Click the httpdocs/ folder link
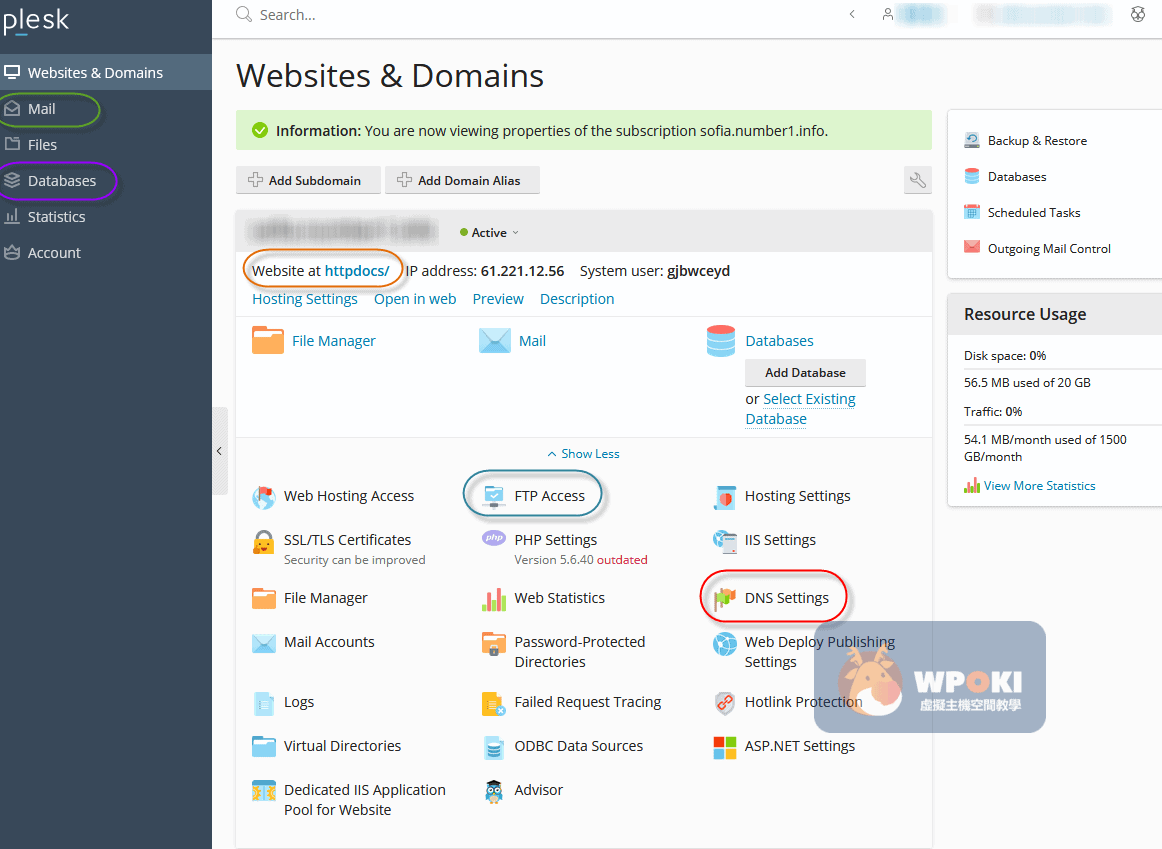 pos(356,271)
